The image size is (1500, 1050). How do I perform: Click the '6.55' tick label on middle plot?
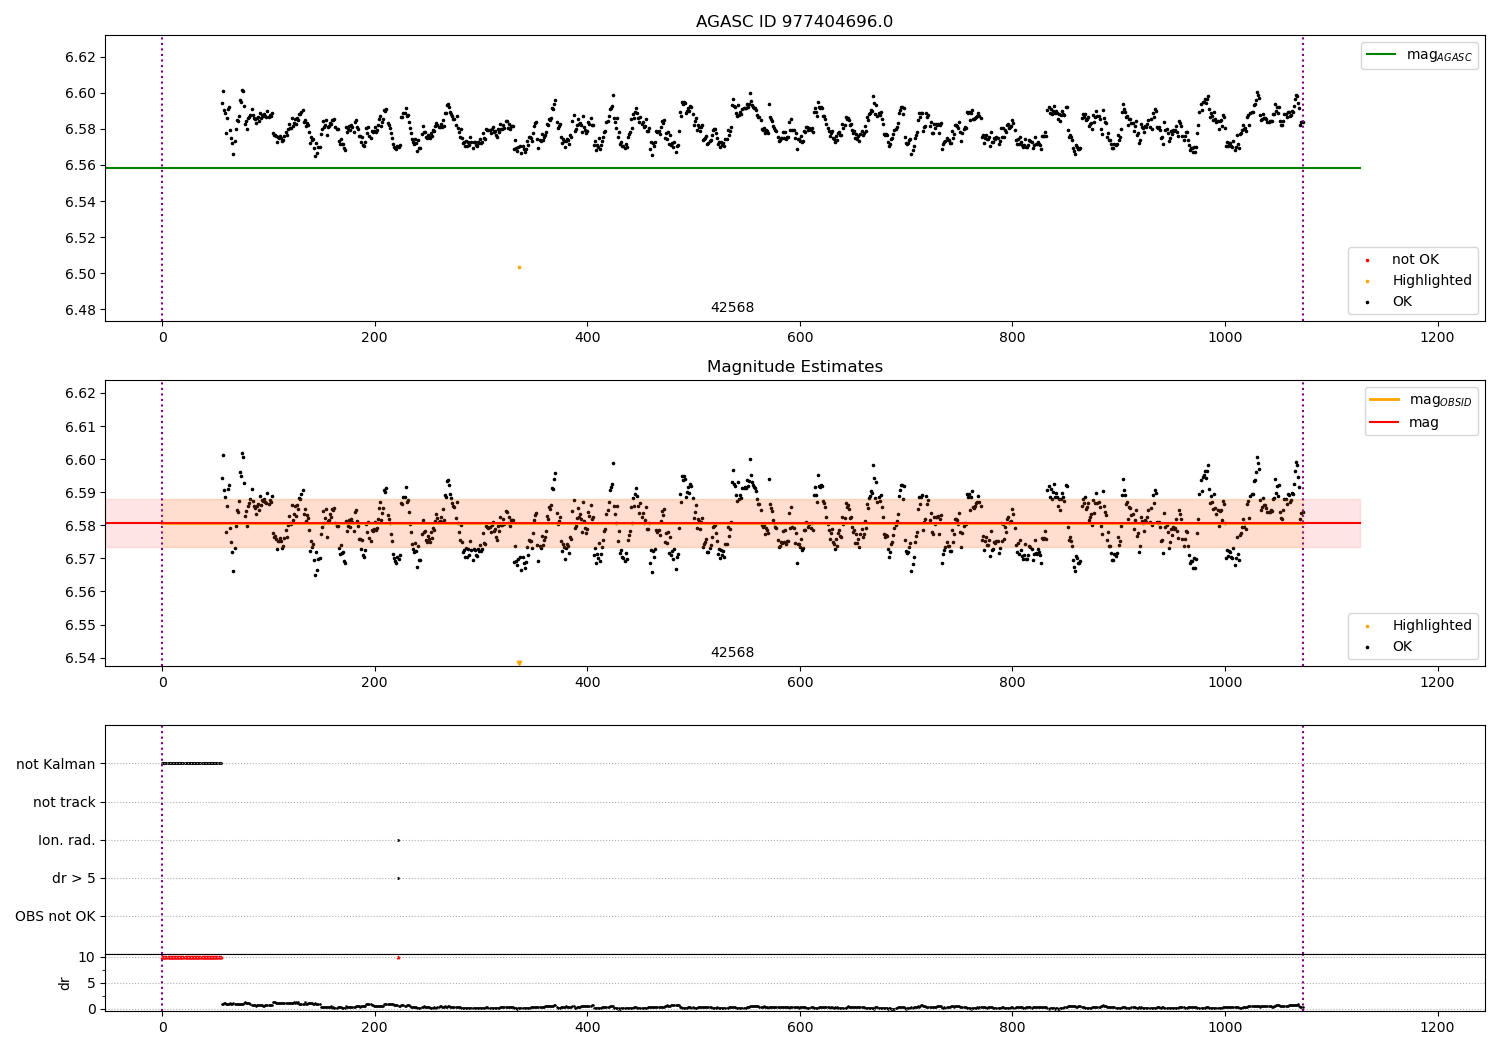[x=79, y=625]
